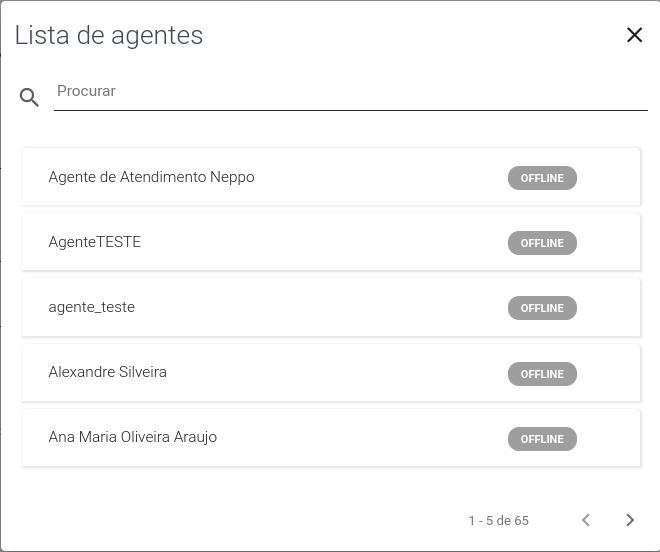660x552 pixels.
Task: Click the Lista de agentes title
Action: click(109, 35)
